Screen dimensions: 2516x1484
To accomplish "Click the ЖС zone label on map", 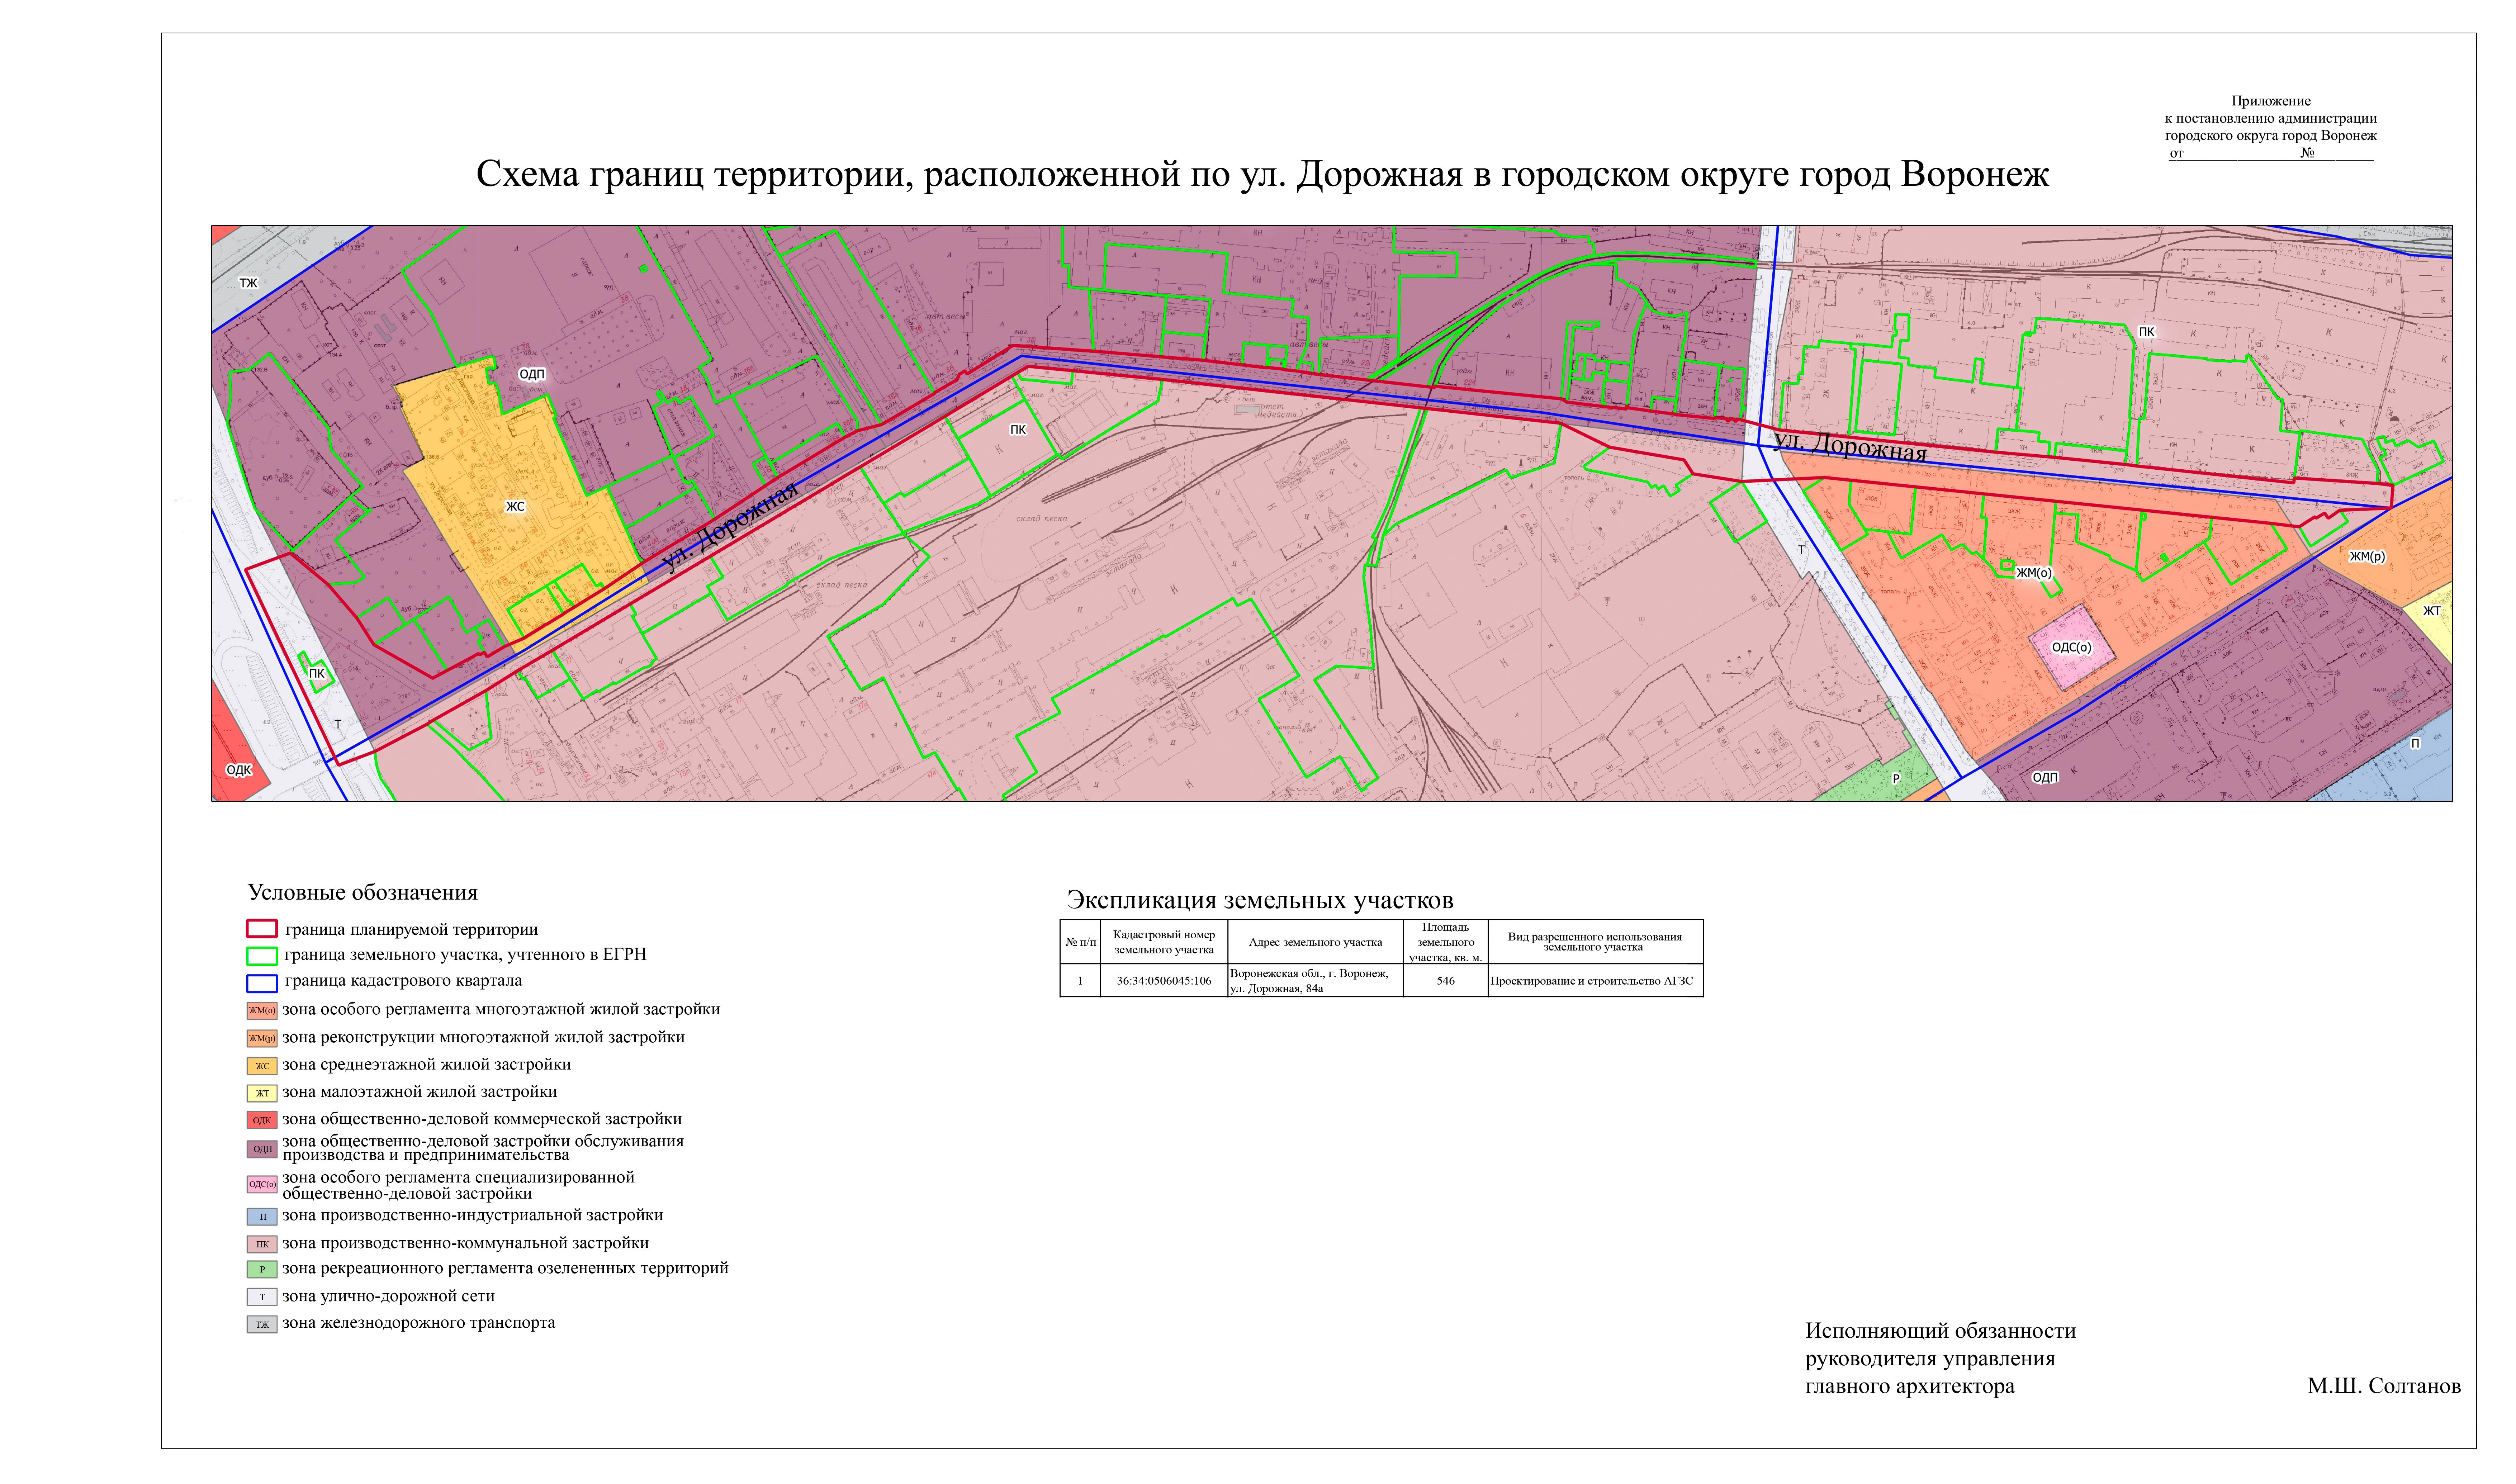I will point(515,507).
